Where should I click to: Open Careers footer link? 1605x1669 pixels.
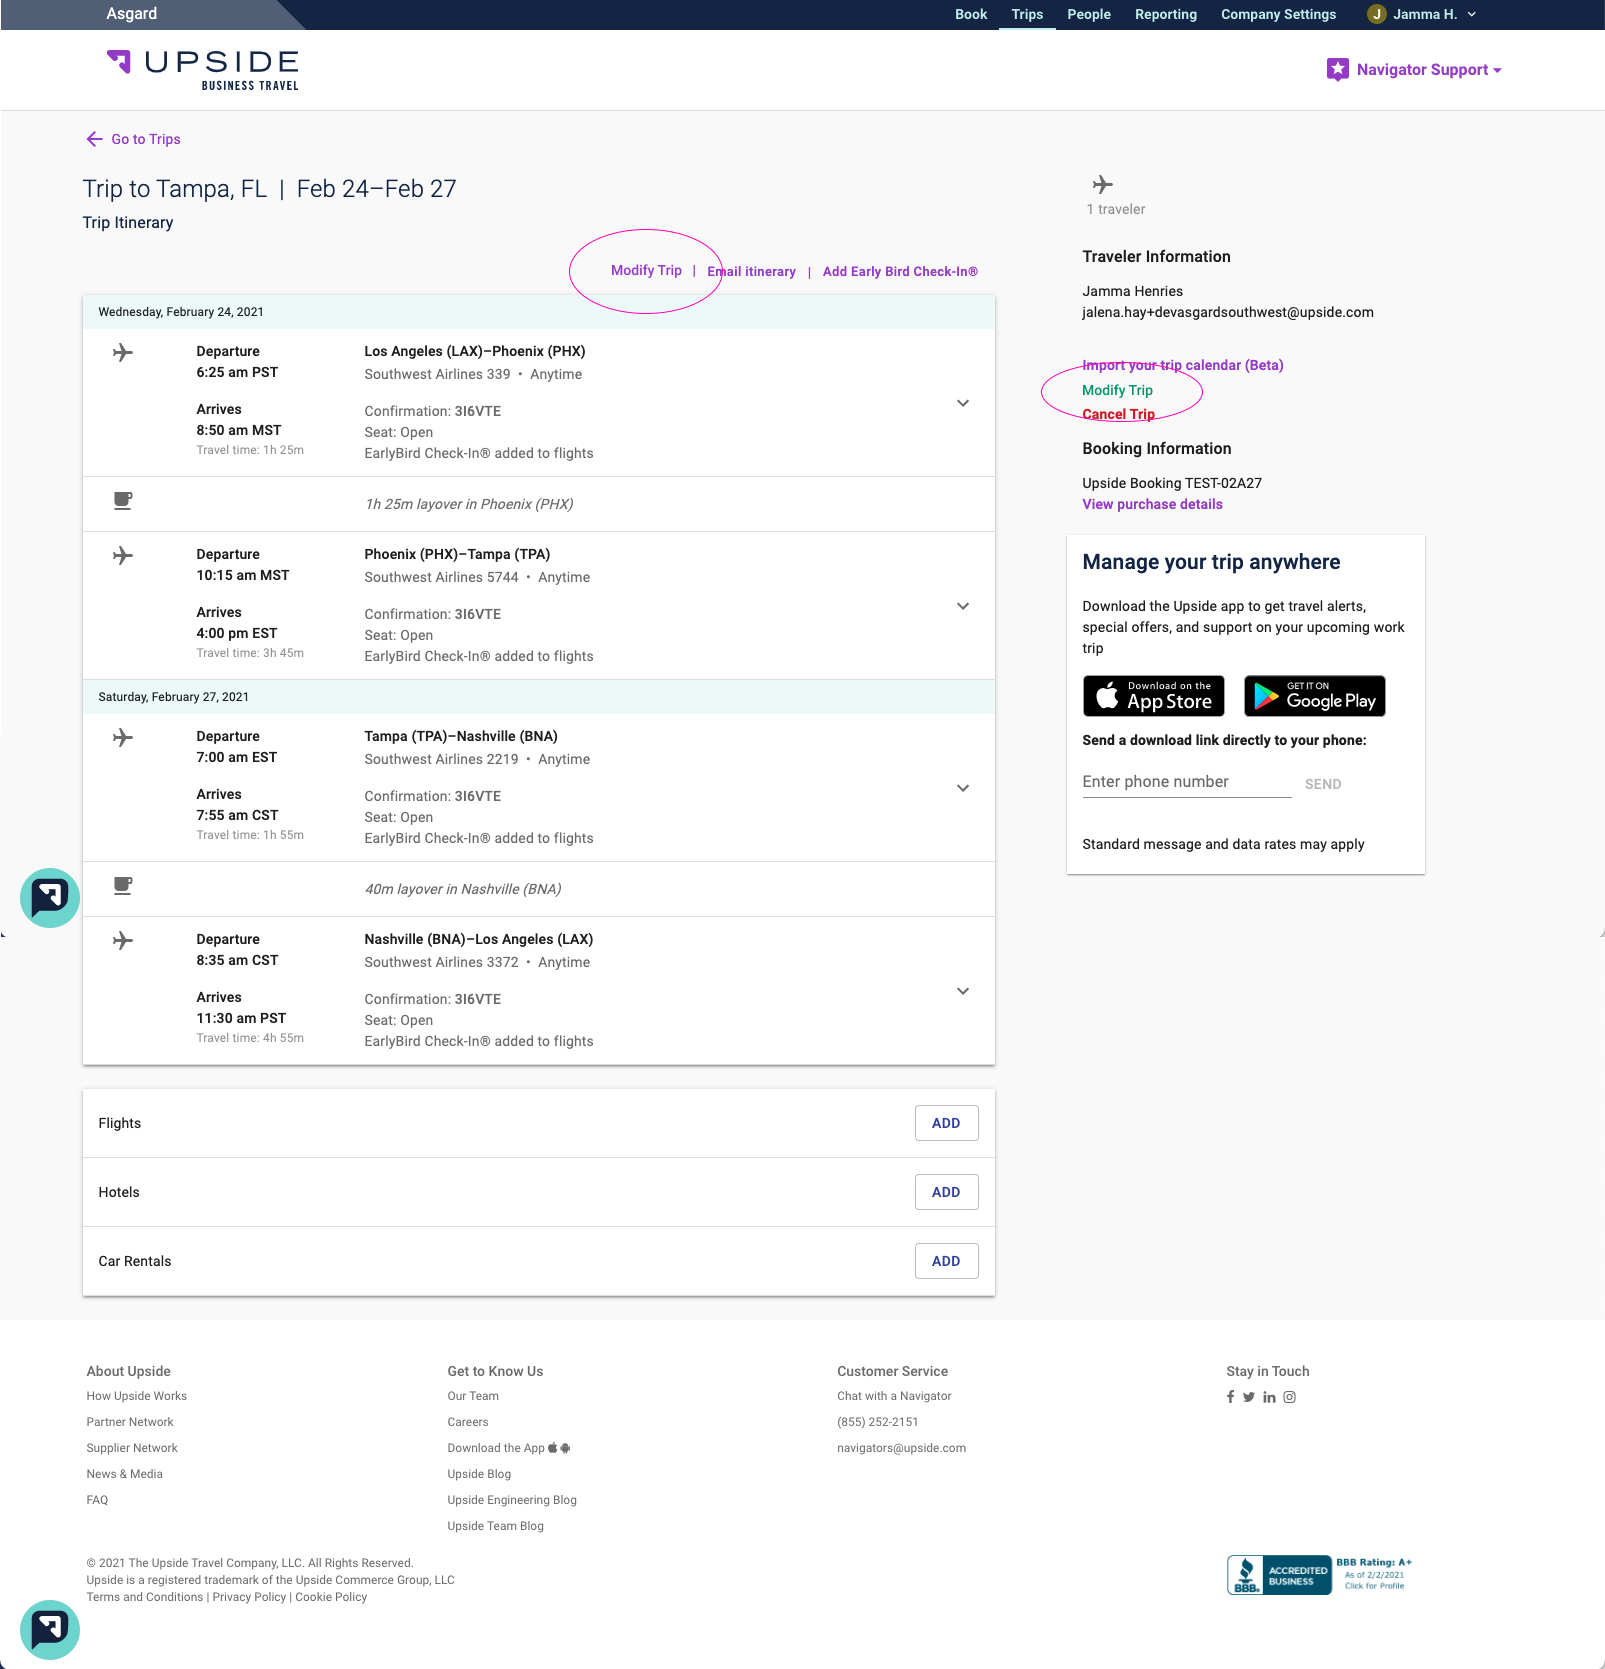[468, 1422]
